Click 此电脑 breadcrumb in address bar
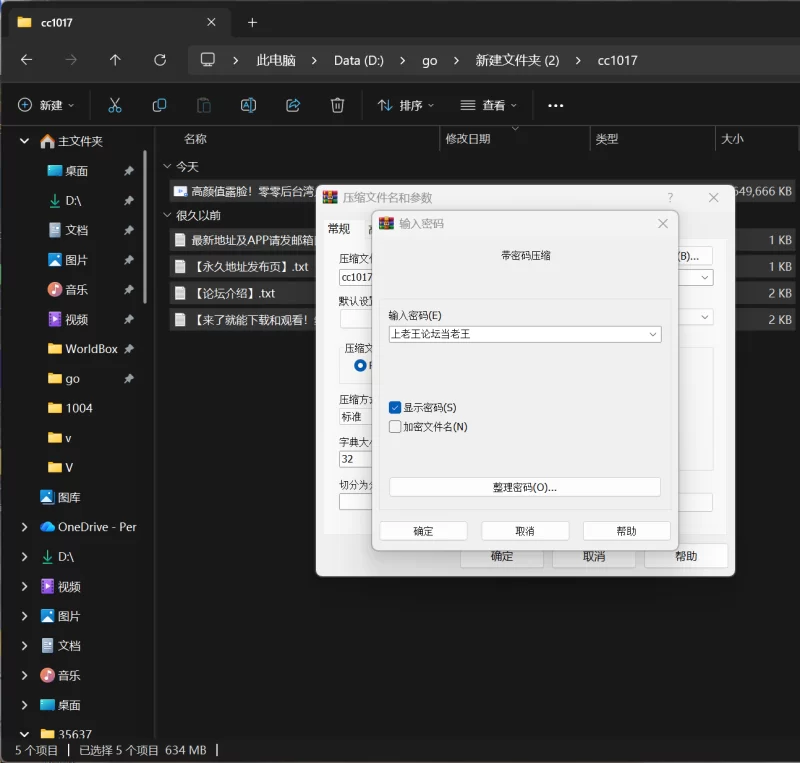Image resolution: width=800 pixels, height=763 pixels. pos(276,60)
